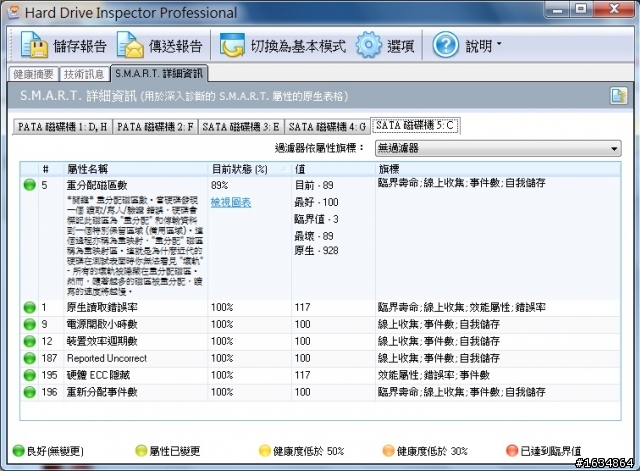Select the 電源開啟小時數 row

(x=320, y=324)
